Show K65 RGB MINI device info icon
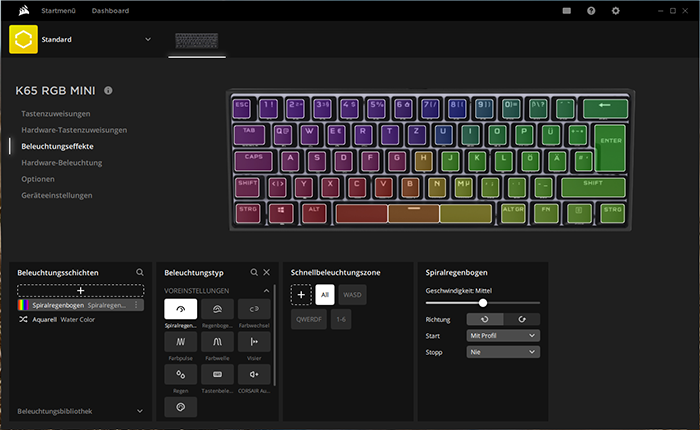Viewport: 700px width, 430px height. coord(108,90)
